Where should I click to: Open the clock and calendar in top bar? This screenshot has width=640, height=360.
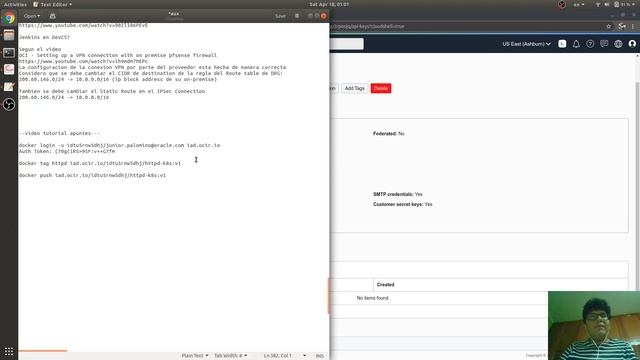pyautogui.click(x=329, y=4)
